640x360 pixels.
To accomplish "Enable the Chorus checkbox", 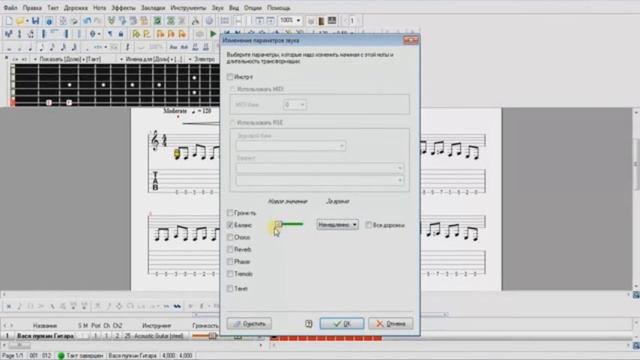I will point(230,237).
